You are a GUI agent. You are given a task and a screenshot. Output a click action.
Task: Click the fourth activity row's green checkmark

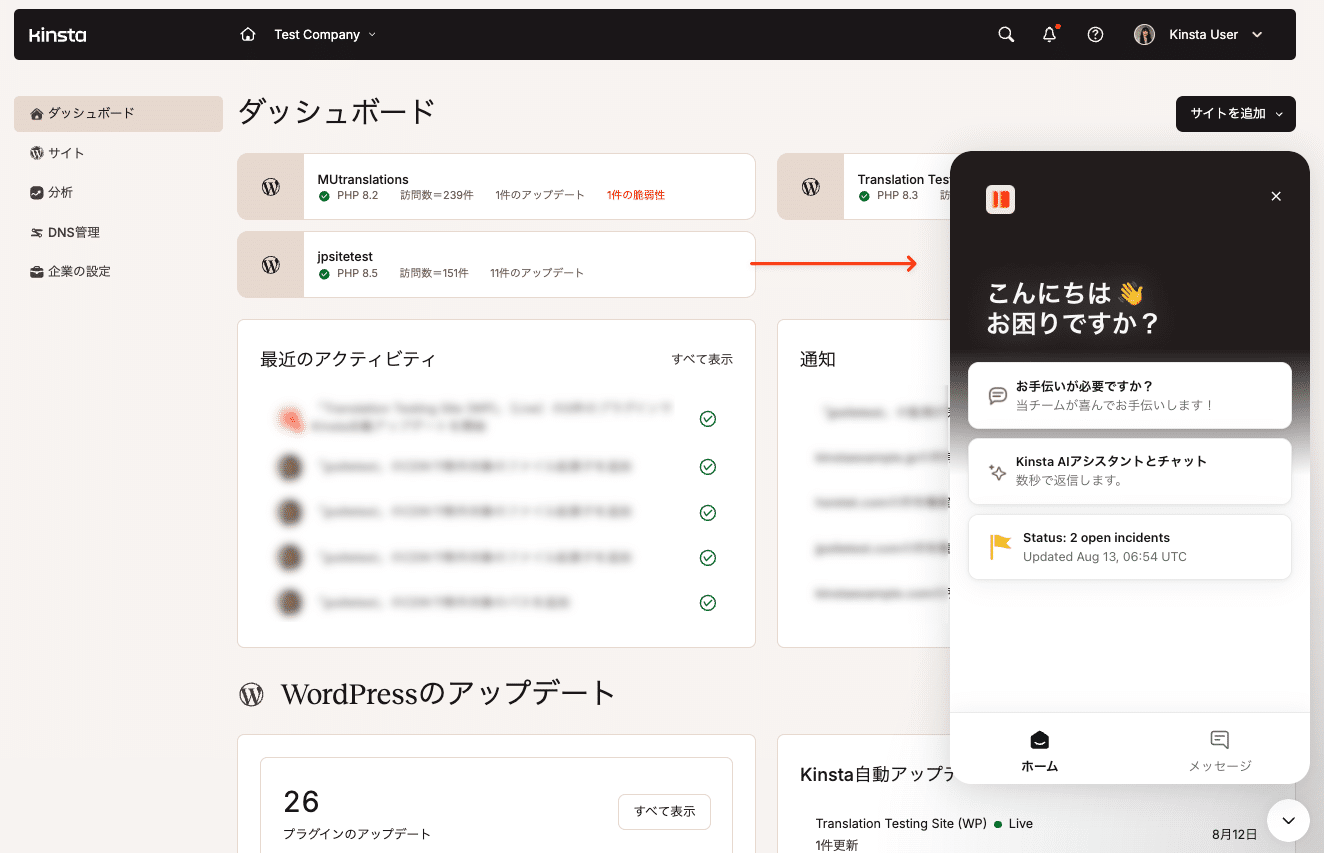[708, 558]
